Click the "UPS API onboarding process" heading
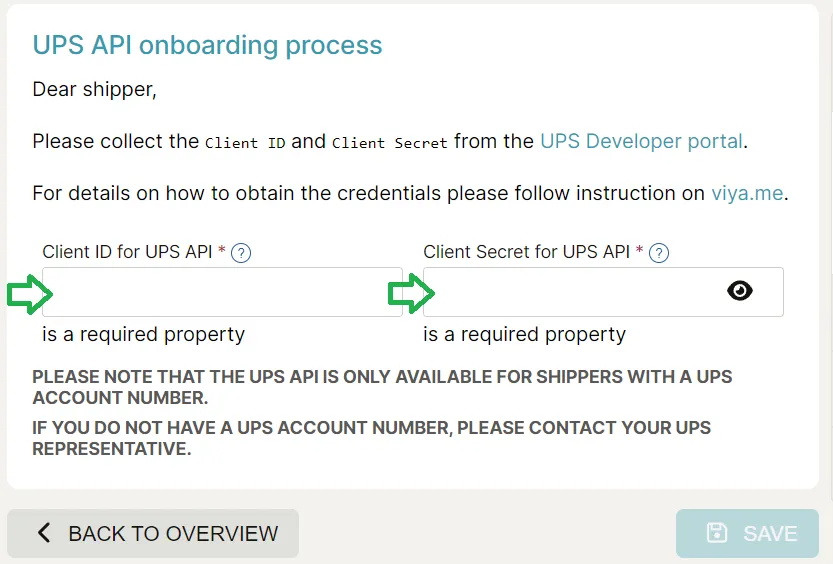833x564 pixels. click(207, 45)
